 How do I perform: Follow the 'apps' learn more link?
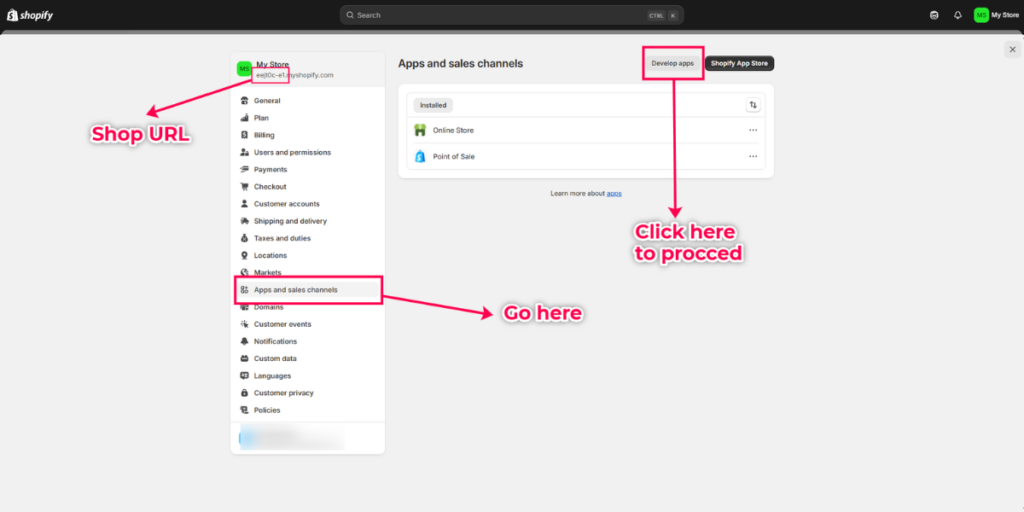tap(614, 194)
